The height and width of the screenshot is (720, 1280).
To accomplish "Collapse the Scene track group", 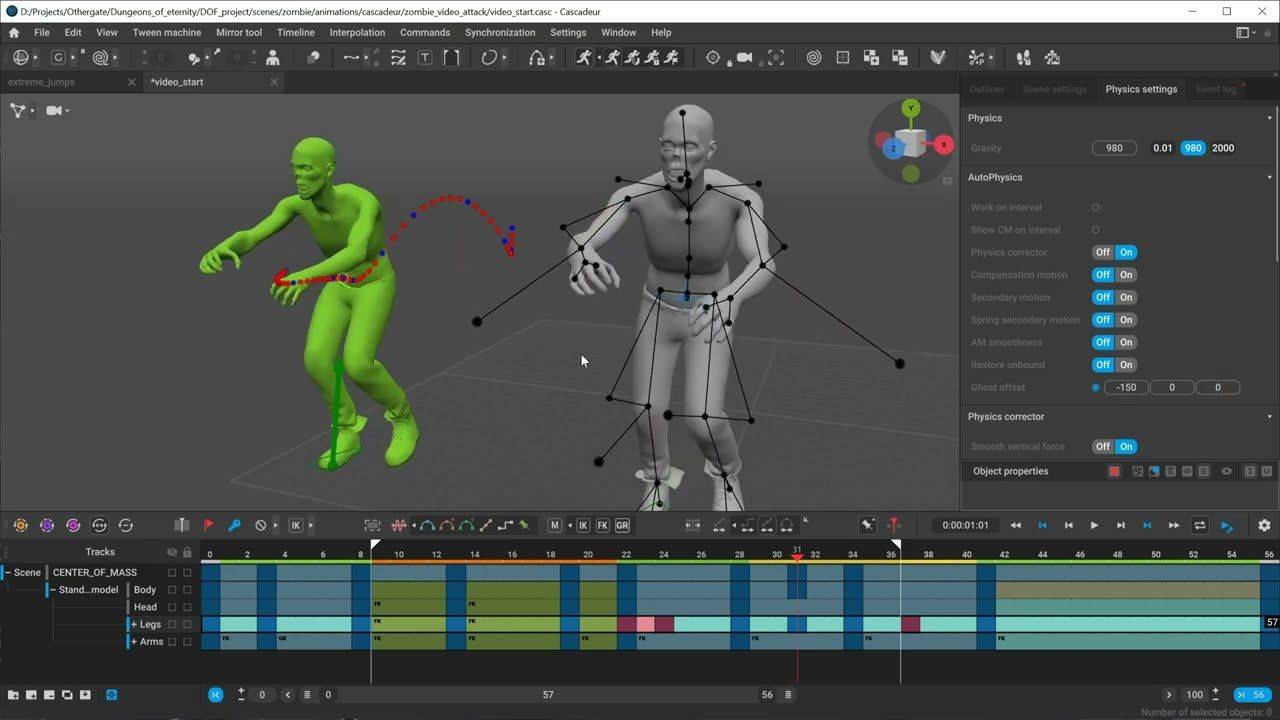I will tap(8, 573).
